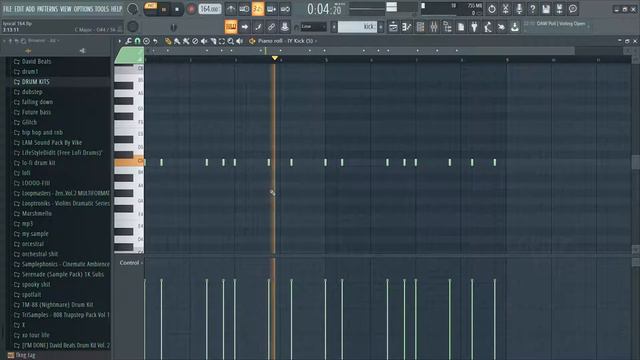The image size is (640, 360).
Task: Open the content download icon
Action: (x=515, y=27)
